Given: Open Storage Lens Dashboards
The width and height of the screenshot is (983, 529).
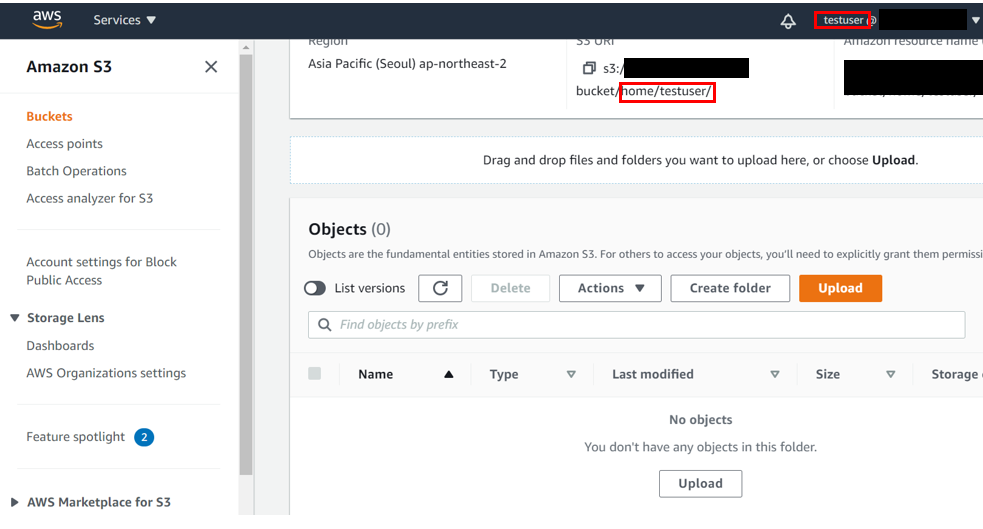Looking at the screenshot, I should tap(60, 345).
